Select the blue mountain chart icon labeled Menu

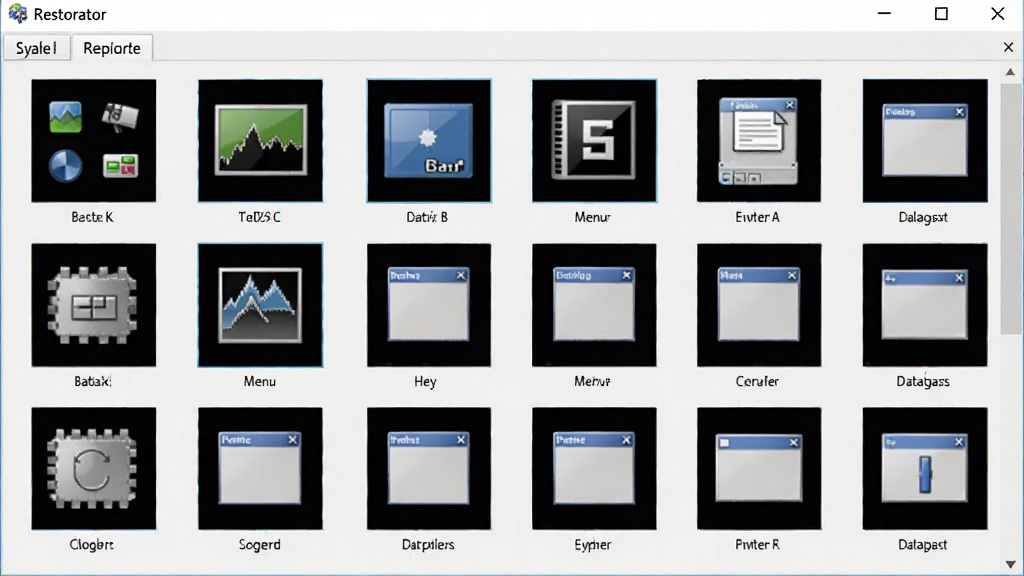[x=261, y=305]
